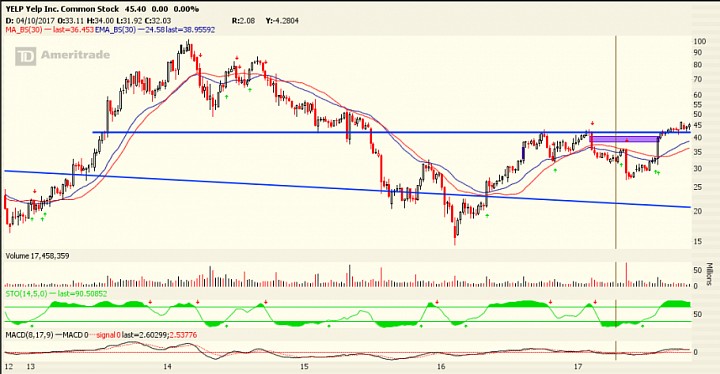Click the 100 price level on the axis
Image resolution: width=720 pixels, height=374 pixels.
point(699,41)
